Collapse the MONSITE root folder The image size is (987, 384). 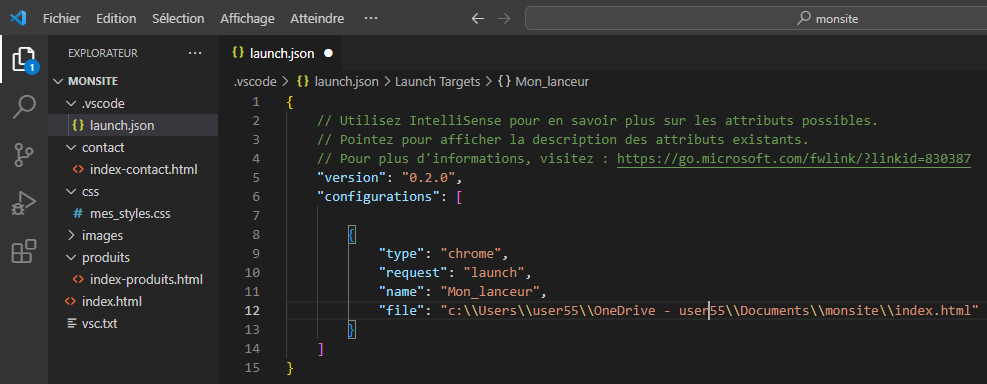(133, 81)
